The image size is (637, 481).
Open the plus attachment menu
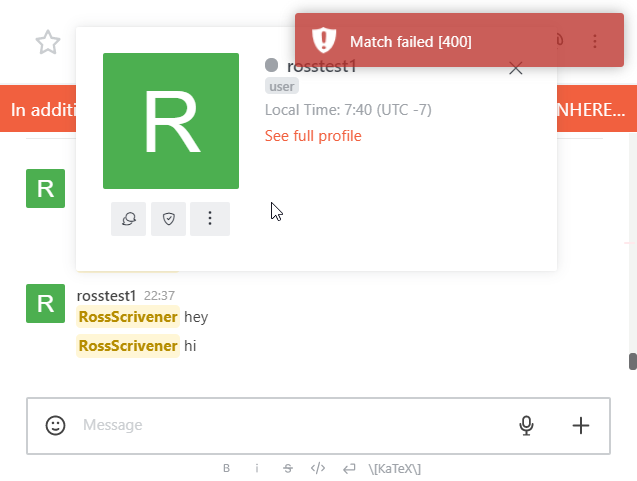point(581,425)
